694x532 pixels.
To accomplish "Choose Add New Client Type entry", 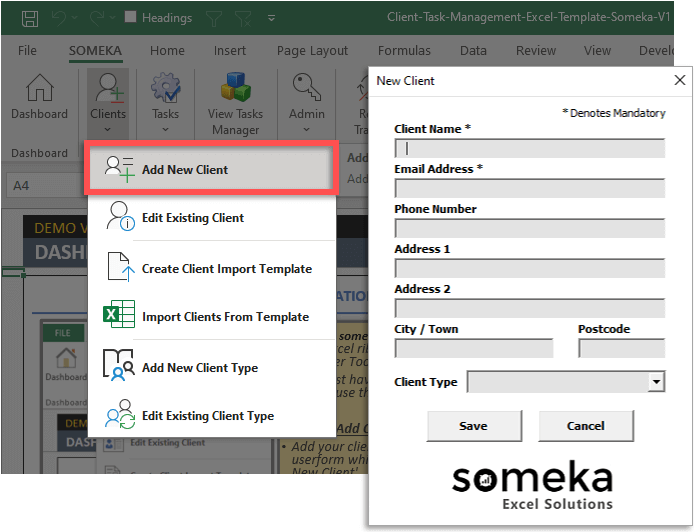I will [211, 367].
